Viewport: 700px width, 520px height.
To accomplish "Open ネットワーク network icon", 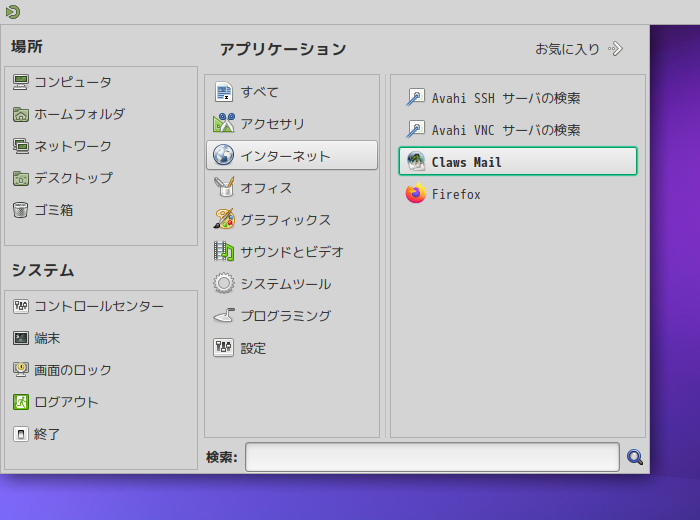I will (21, 146).
